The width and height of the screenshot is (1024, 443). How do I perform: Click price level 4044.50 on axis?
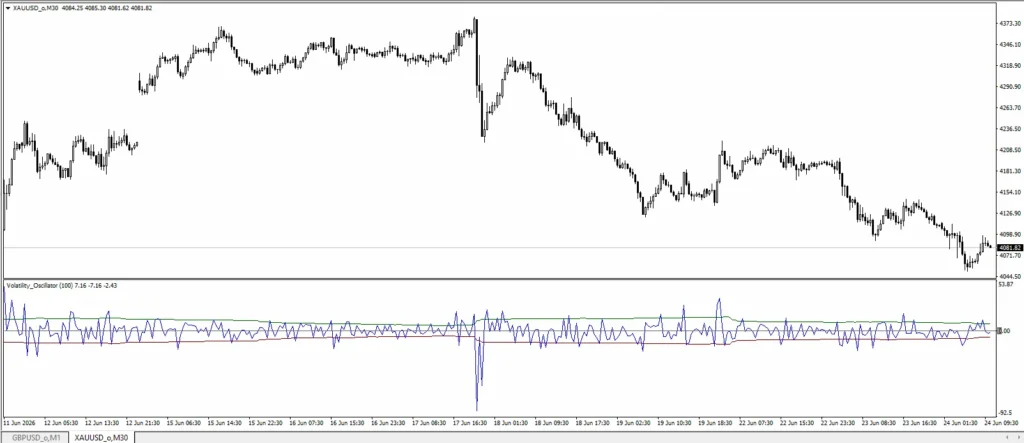tap(1009, 276)
